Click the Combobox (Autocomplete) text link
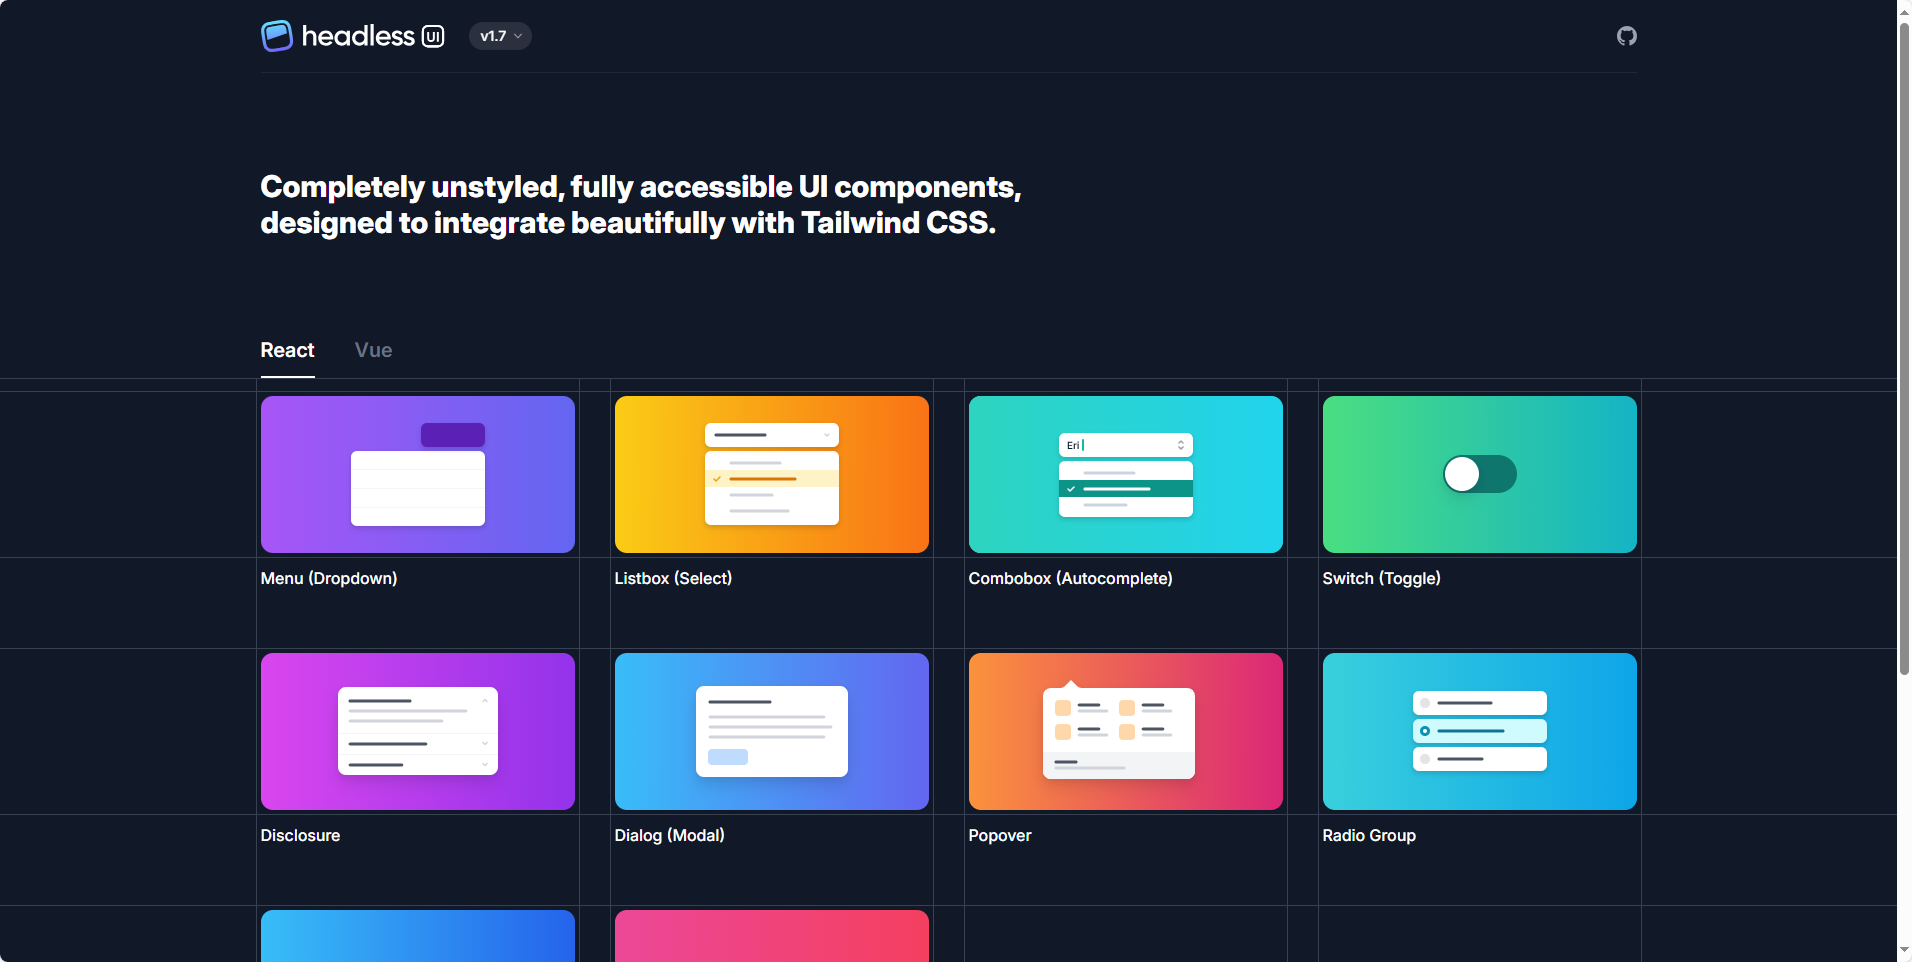This screenshot has width=1912, height=962. click(x=1070, y=578)
